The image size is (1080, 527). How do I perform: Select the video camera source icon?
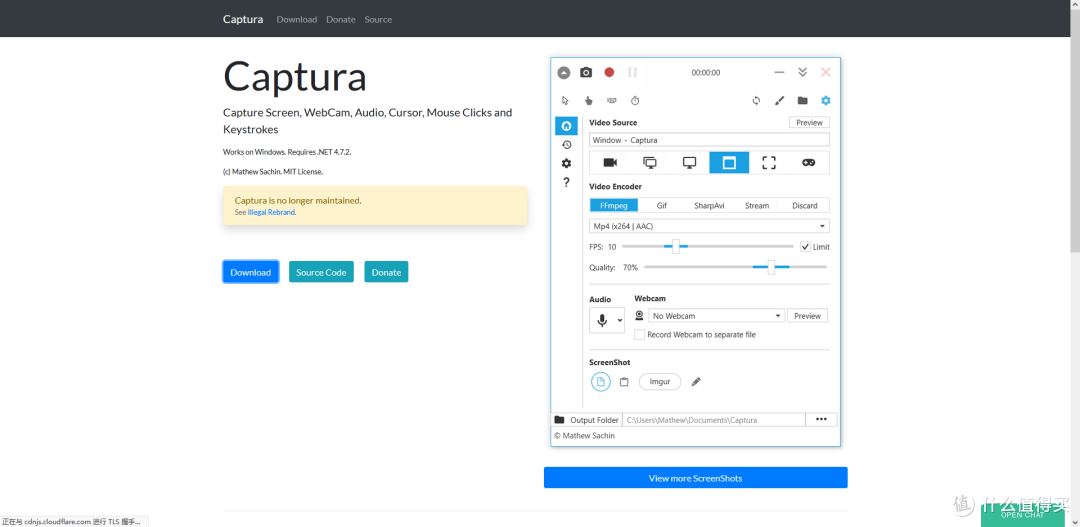tap(610, 163)
